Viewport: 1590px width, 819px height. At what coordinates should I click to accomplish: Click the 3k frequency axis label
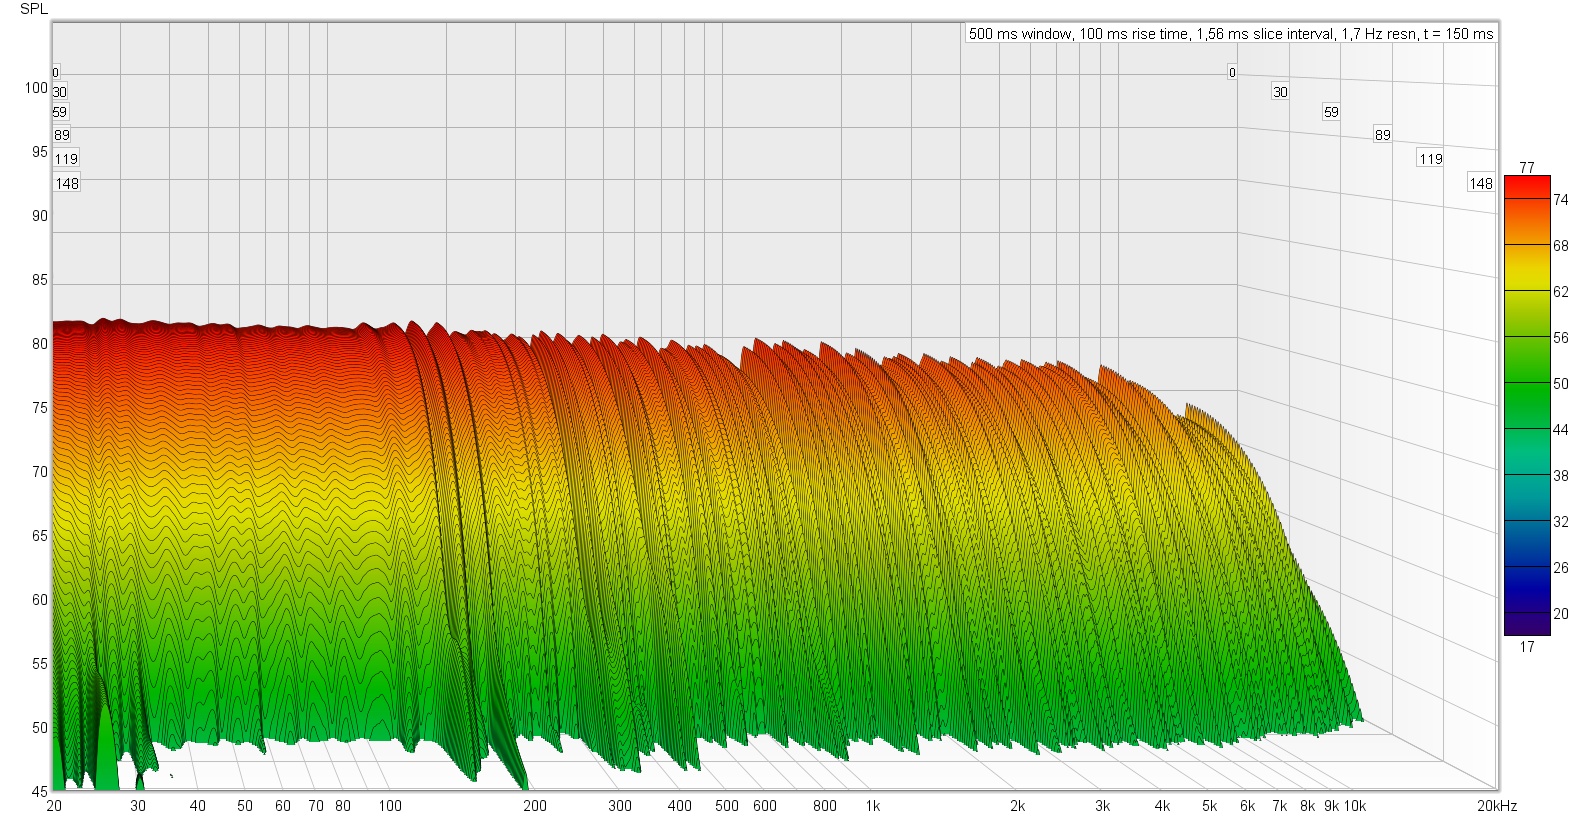[1103, 806]
